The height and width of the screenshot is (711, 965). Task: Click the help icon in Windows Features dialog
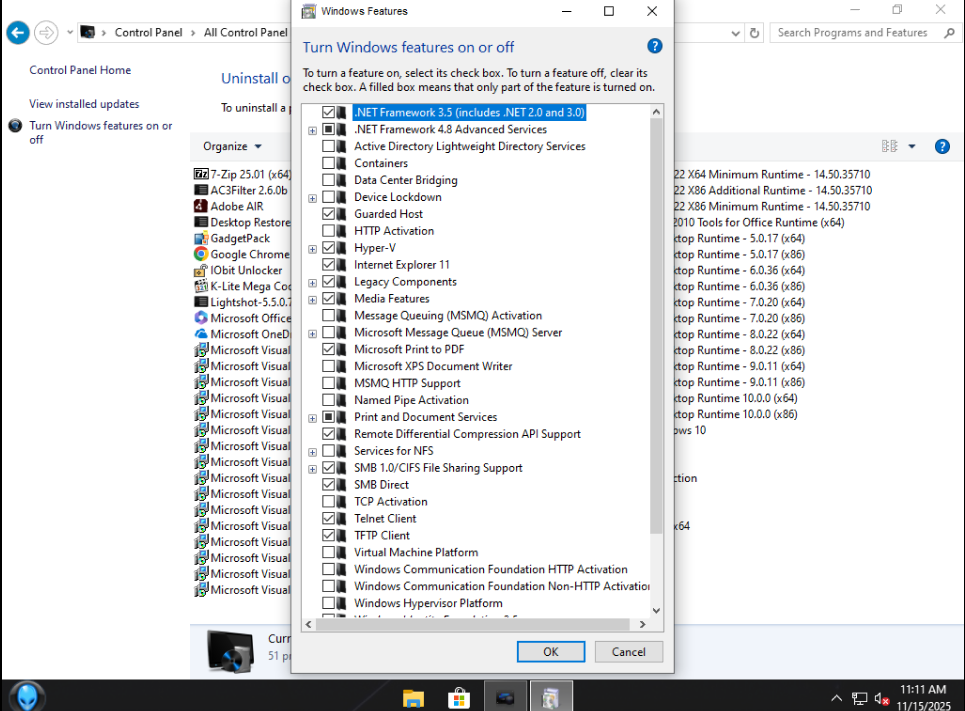(x=655, y=46)
